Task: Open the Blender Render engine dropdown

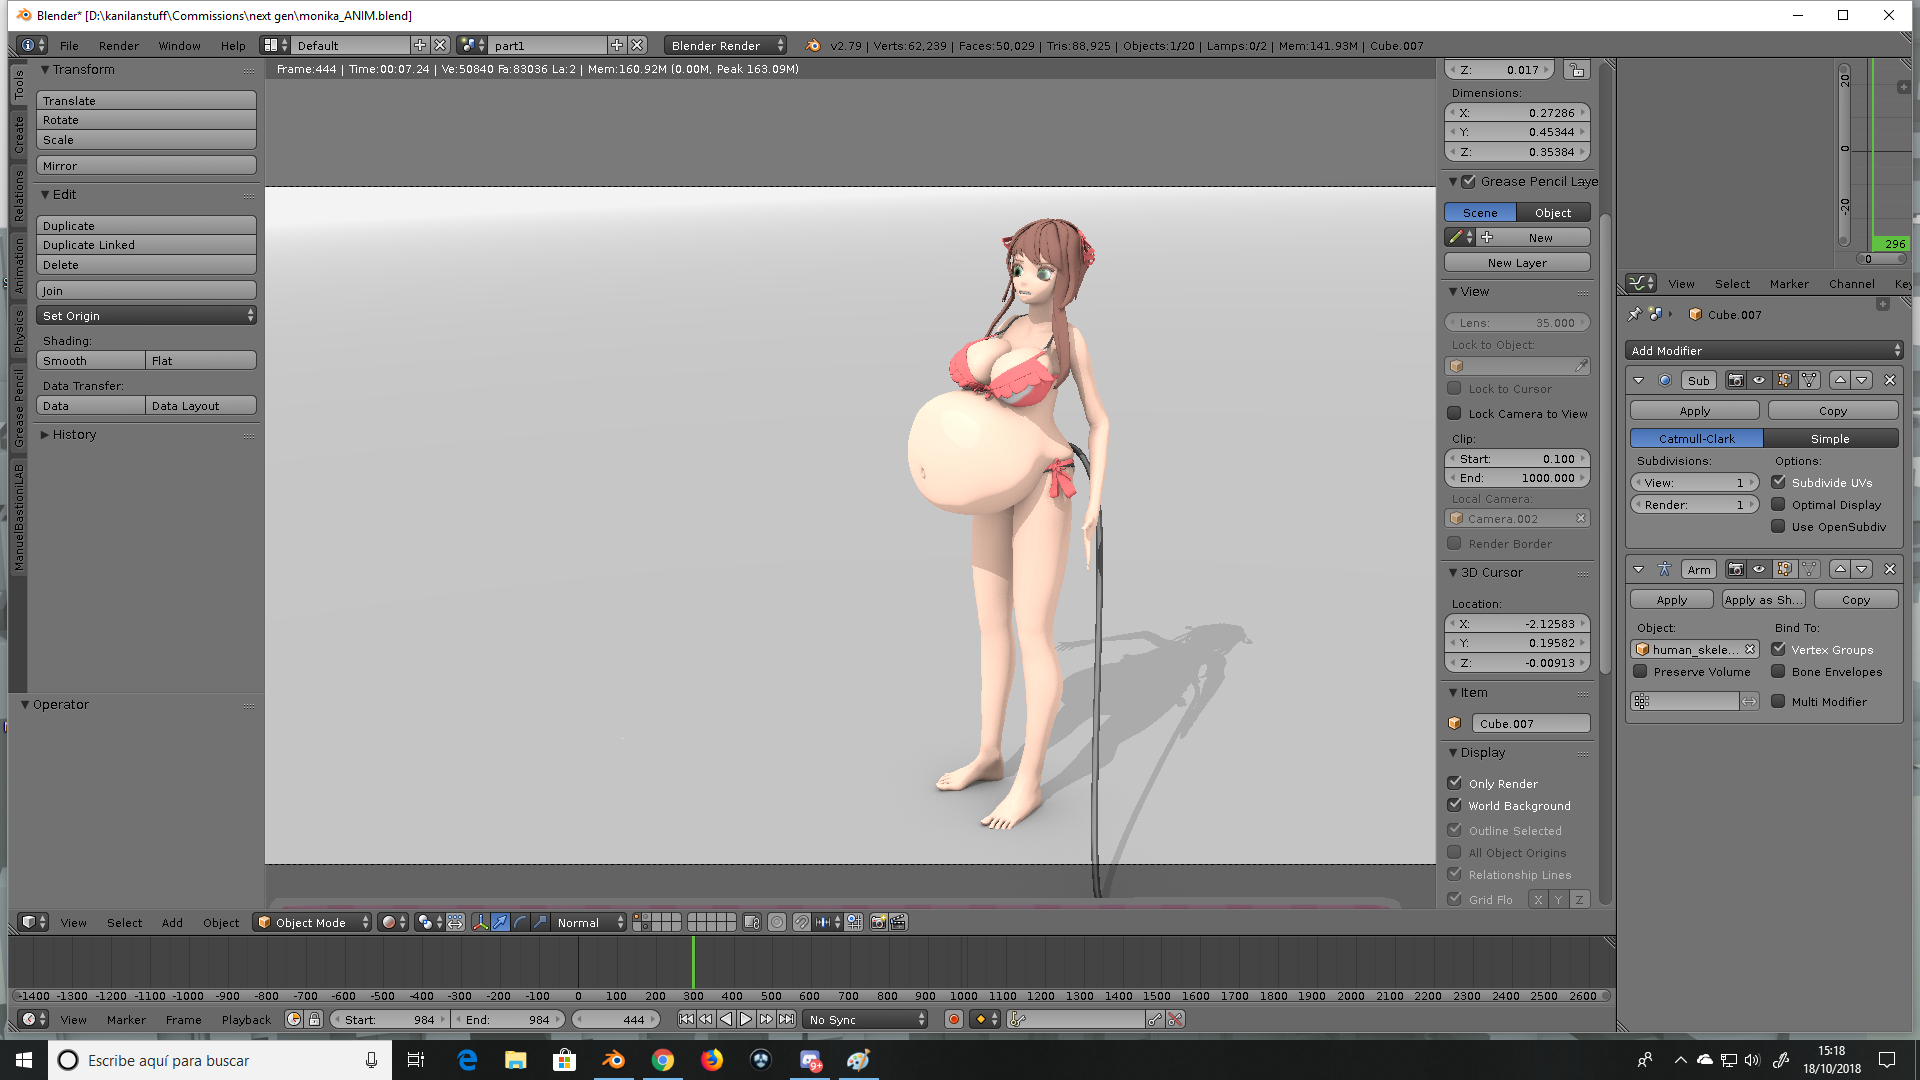Action: coord(725,45)
